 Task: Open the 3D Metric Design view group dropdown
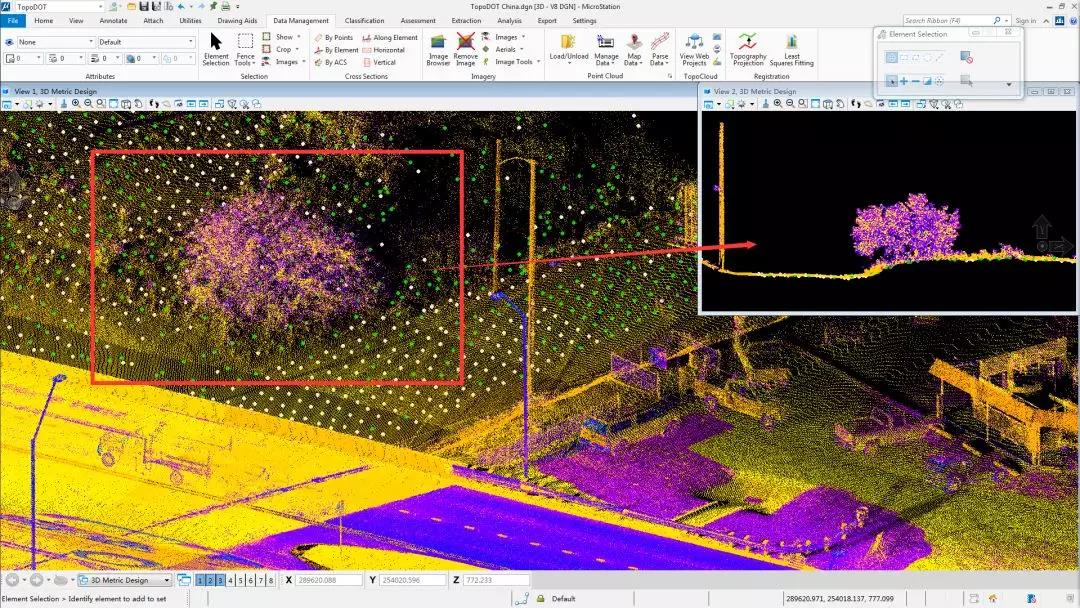pyautogui.click(x=125, y=580)
